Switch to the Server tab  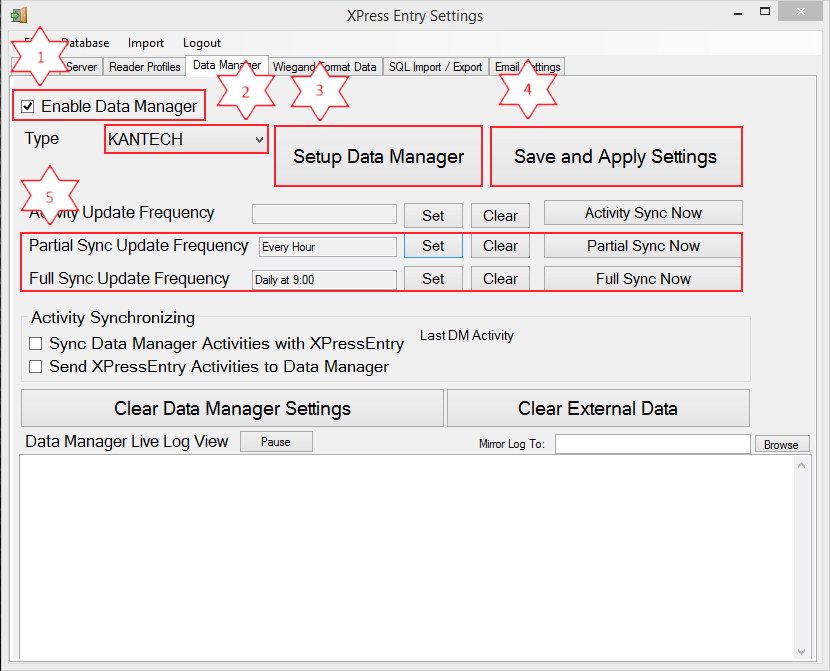tap(82, 67)
